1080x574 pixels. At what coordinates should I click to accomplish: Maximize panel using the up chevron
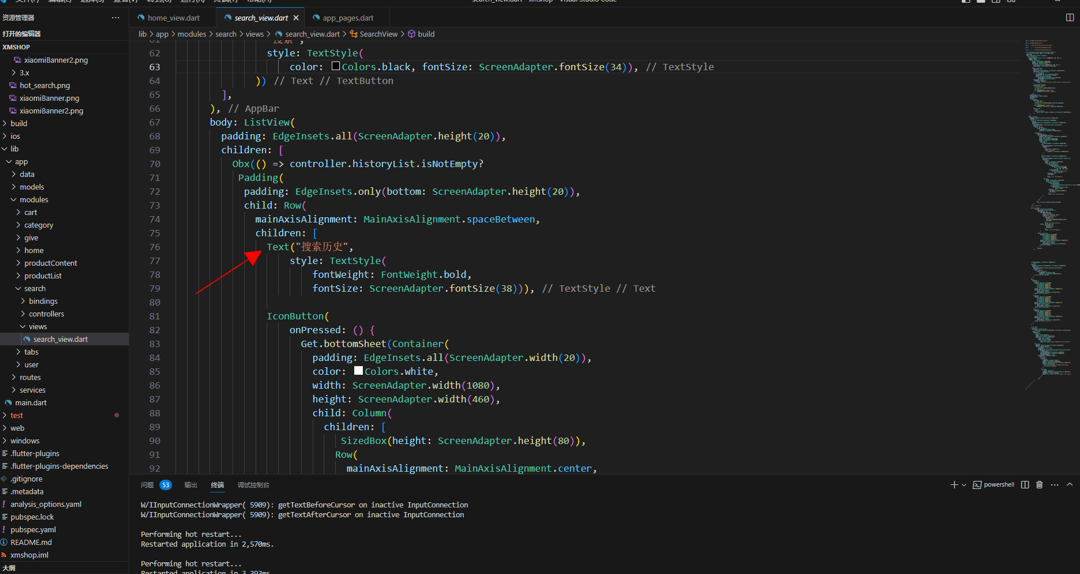[x=1069, y=485]
